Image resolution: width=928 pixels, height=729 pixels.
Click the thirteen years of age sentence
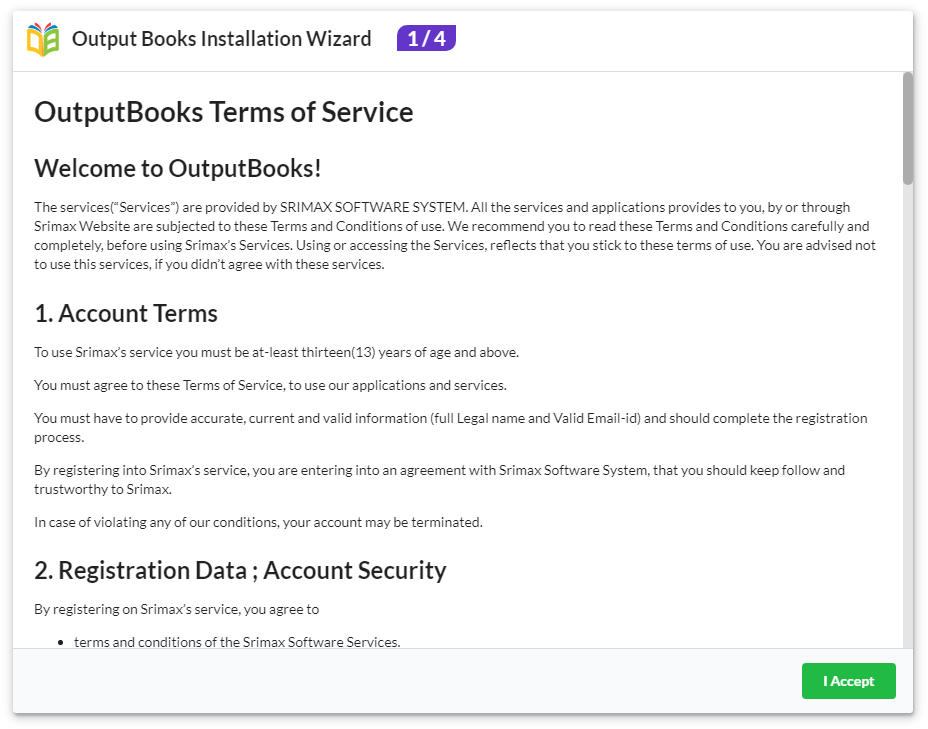click(276, 353)
